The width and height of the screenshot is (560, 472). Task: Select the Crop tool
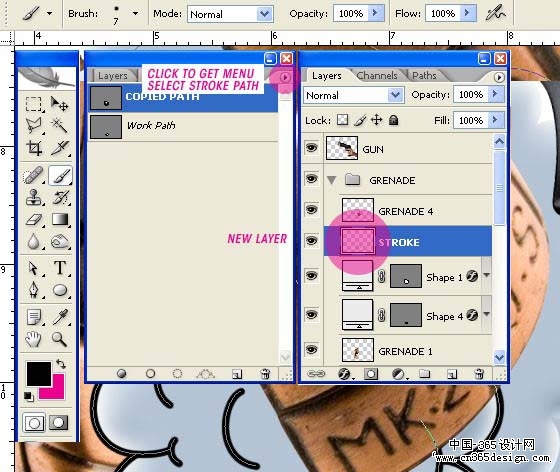point(34,148)
